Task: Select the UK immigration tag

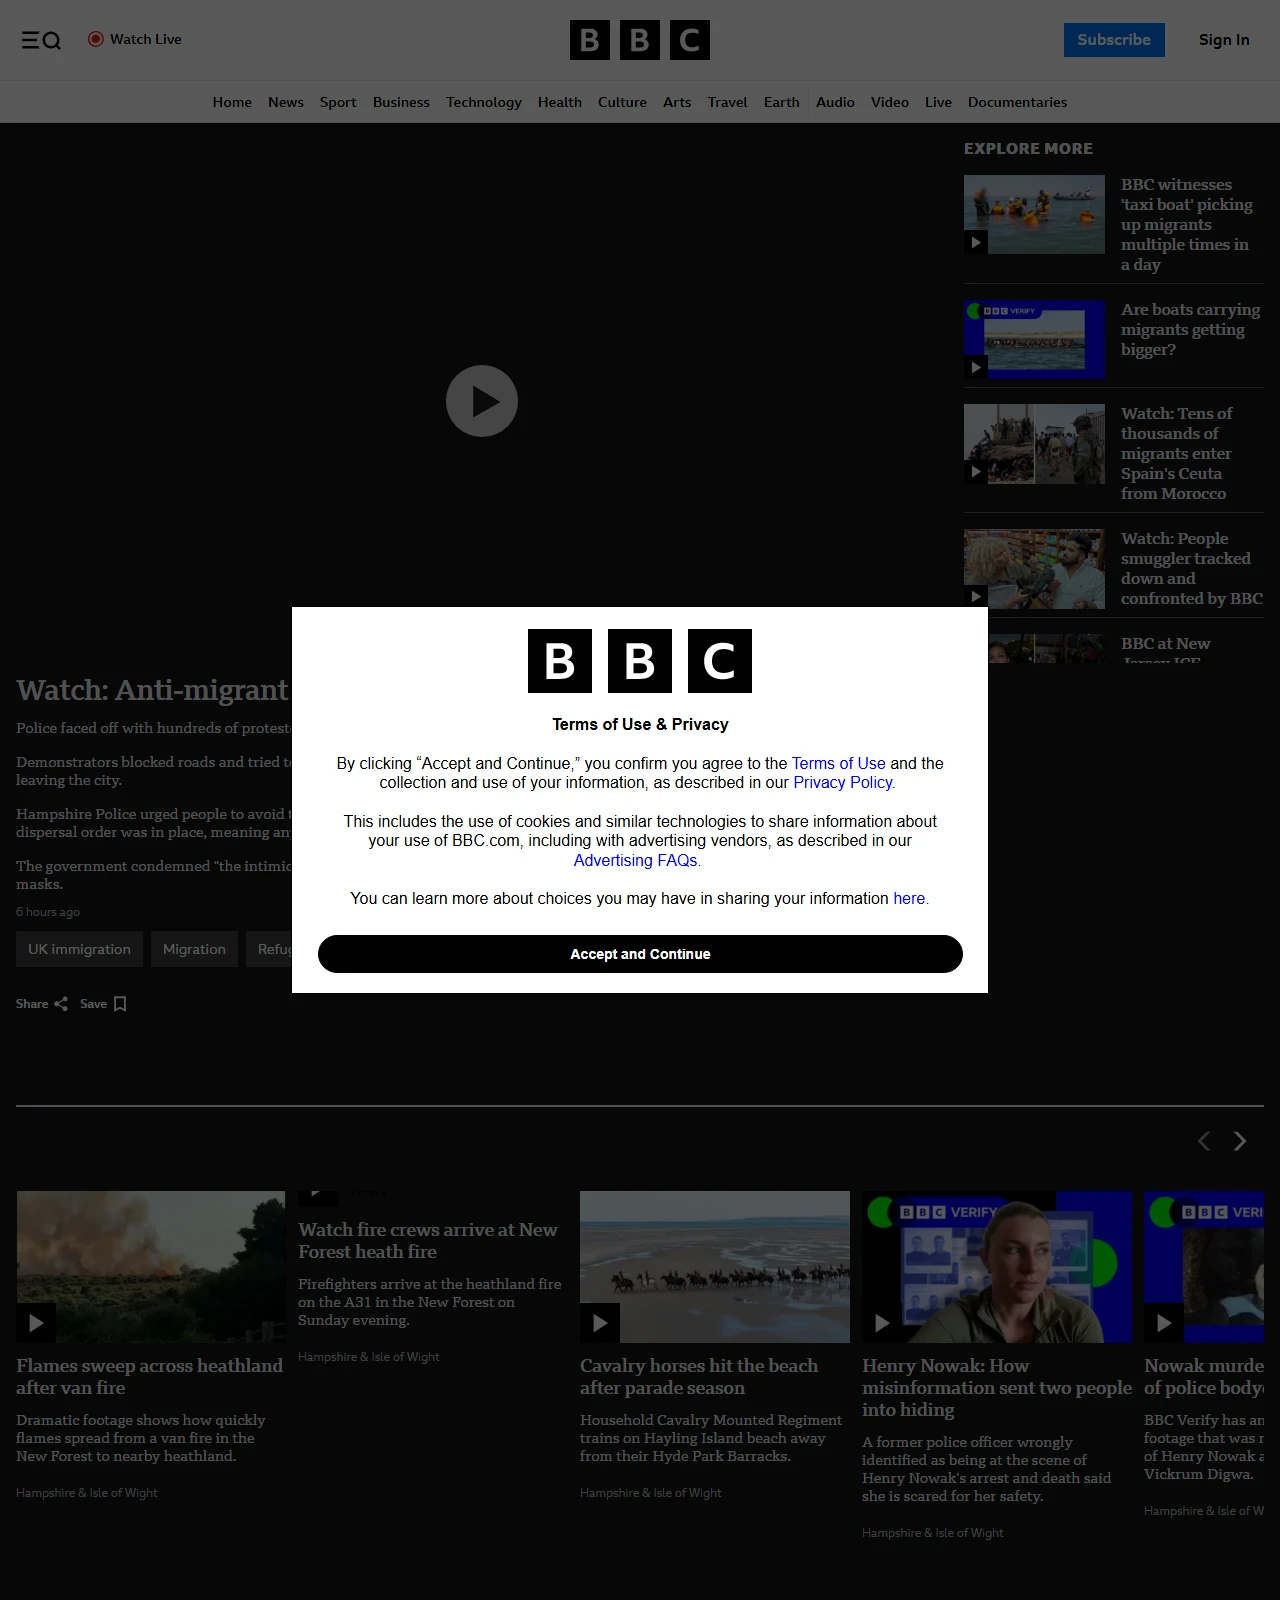Action: 79,949
